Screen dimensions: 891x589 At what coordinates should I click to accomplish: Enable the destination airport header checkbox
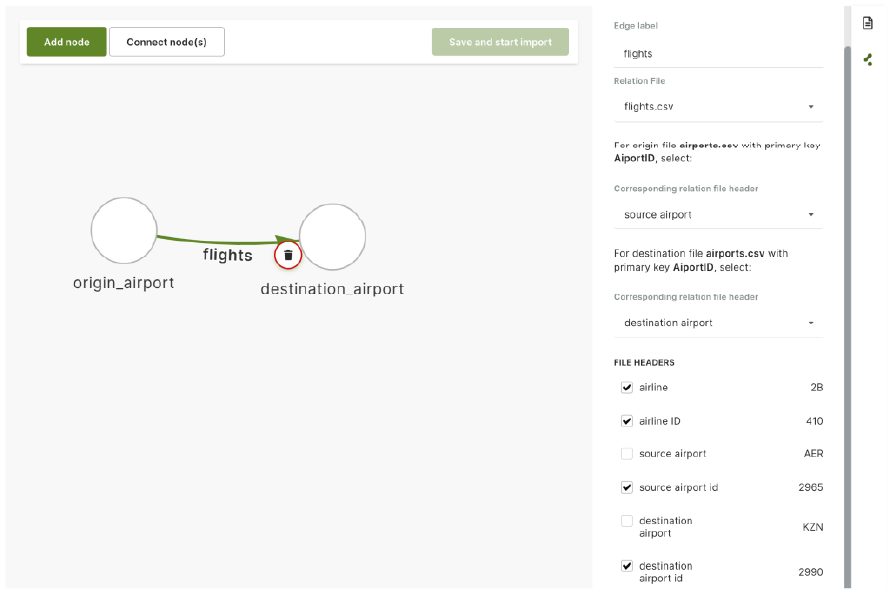[x=627, y=521]
